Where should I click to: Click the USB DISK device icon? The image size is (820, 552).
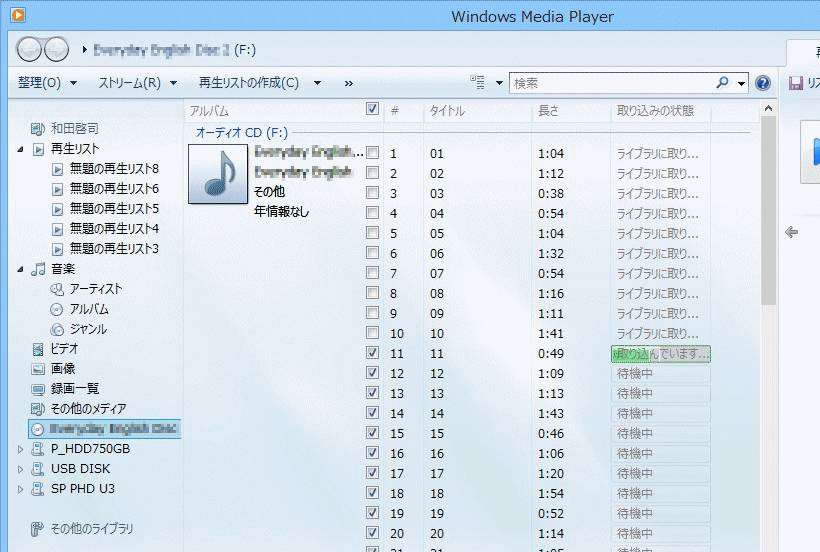click(38, 469)
